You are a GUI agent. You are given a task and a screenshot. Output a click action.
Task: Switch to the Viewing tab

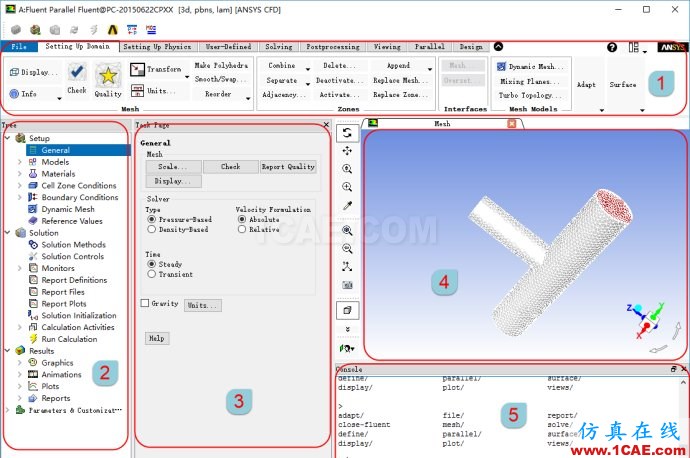pos(387,47)
